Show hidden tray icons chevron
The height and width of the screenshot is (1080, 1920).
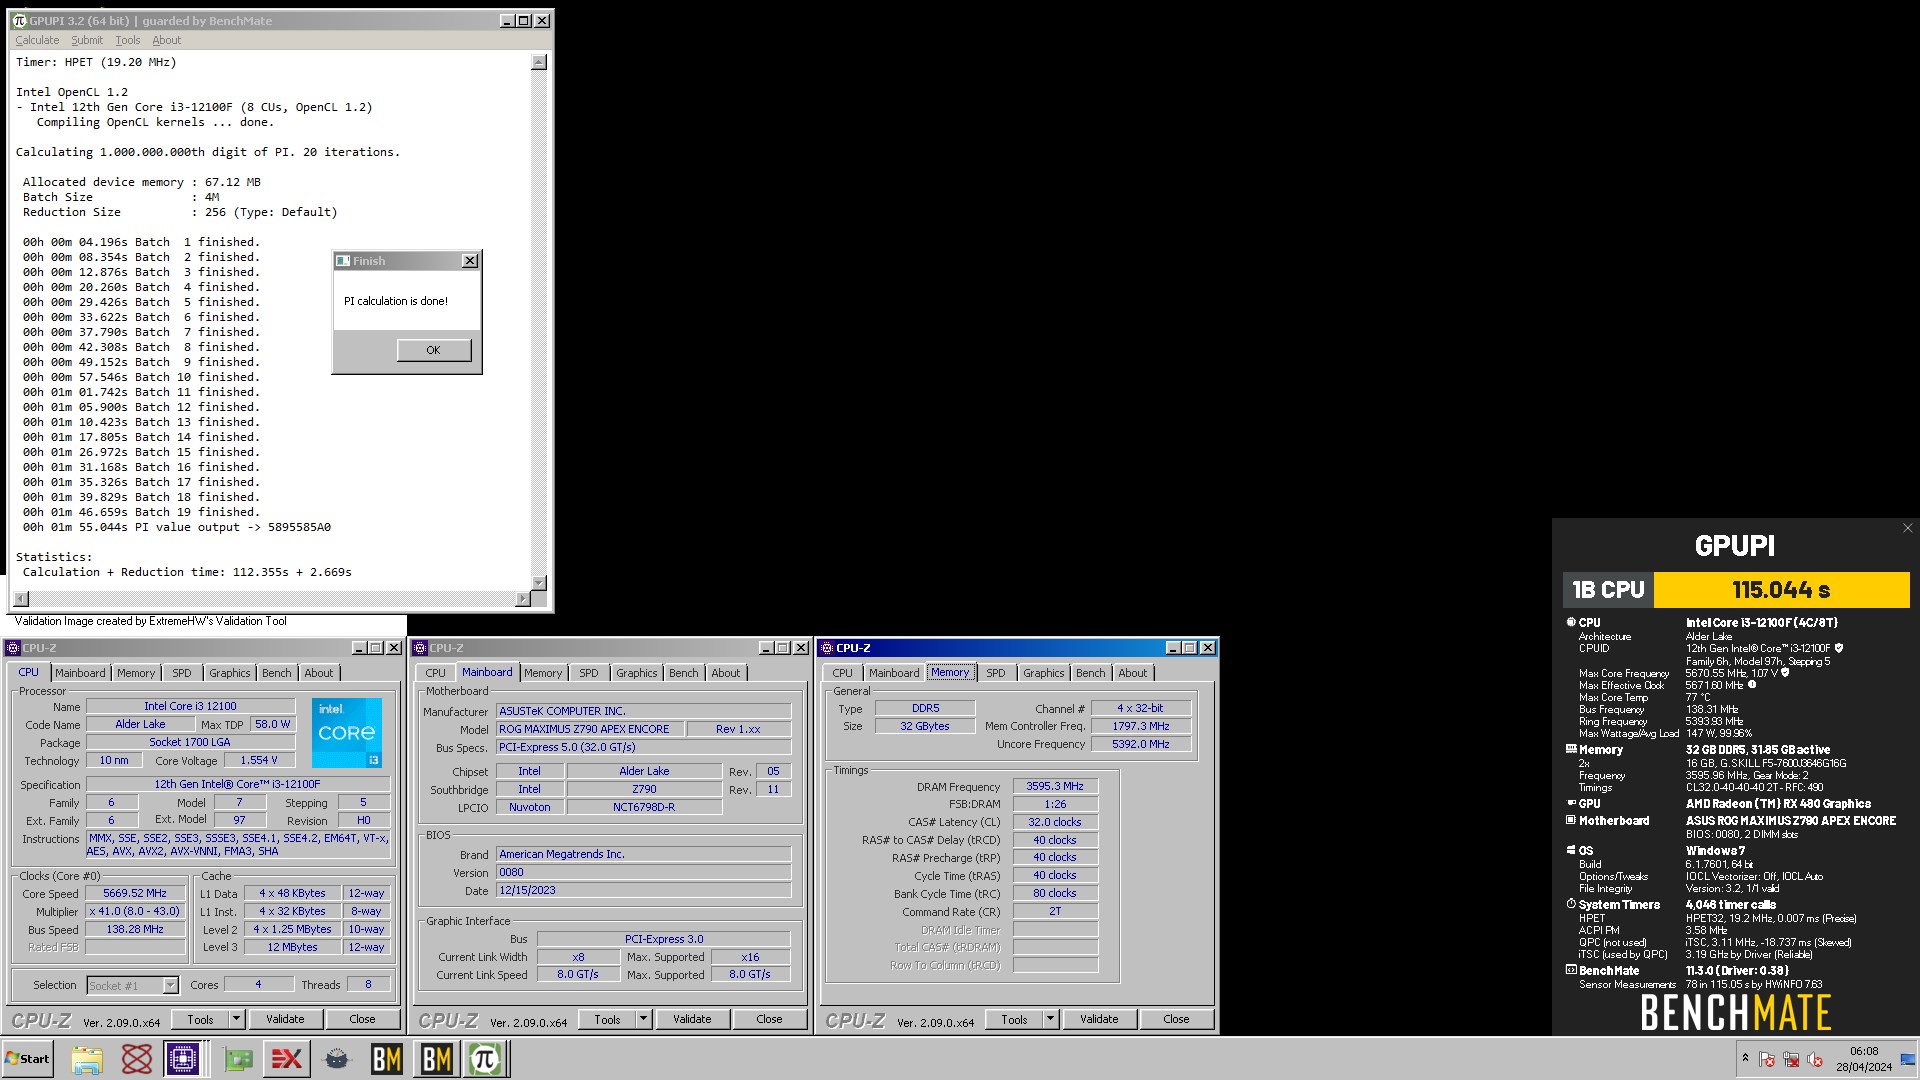pos(1745,1058)
